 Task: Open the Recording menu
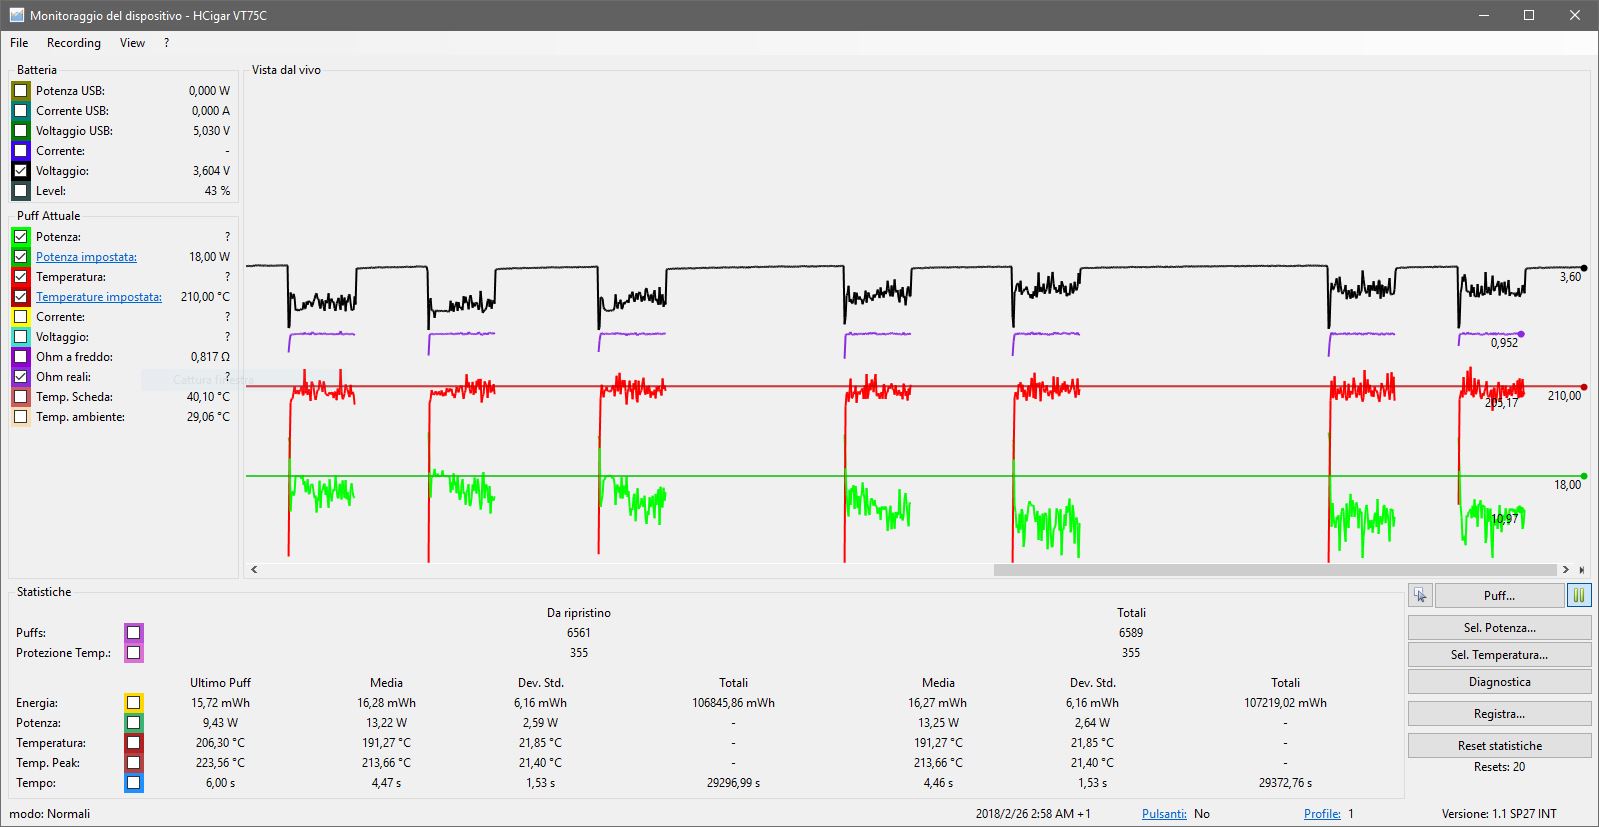pyautogui.click(x=73, y=43)
